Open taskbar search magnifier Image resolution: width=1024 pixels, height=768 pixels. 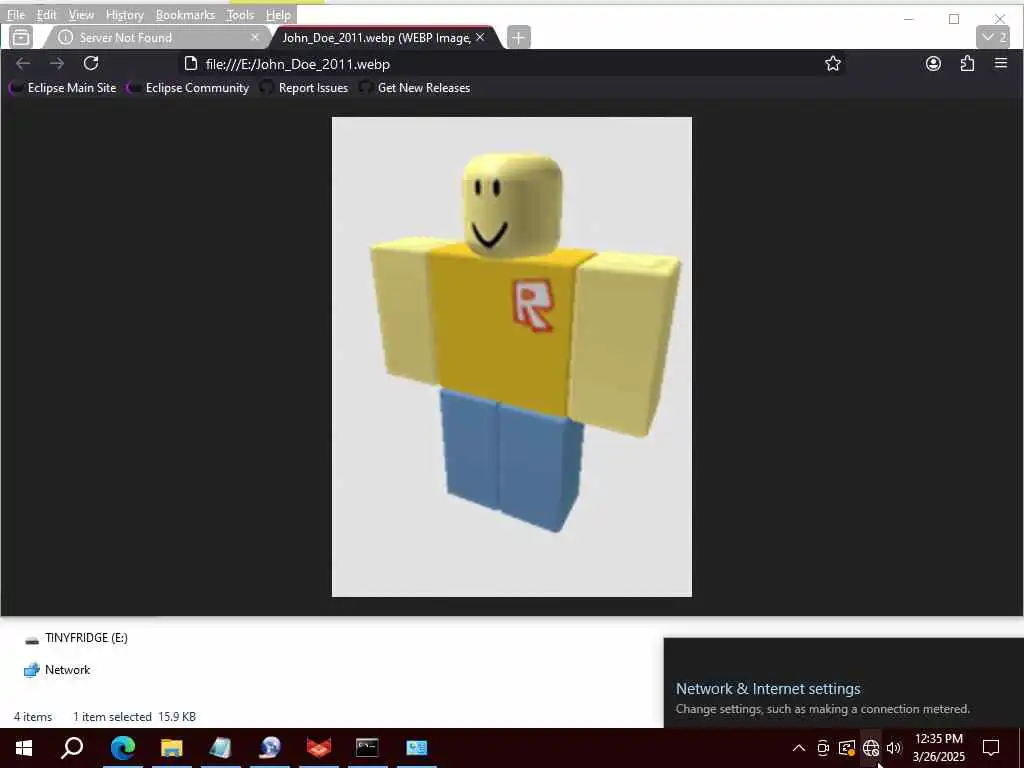[x=72, y=748]
